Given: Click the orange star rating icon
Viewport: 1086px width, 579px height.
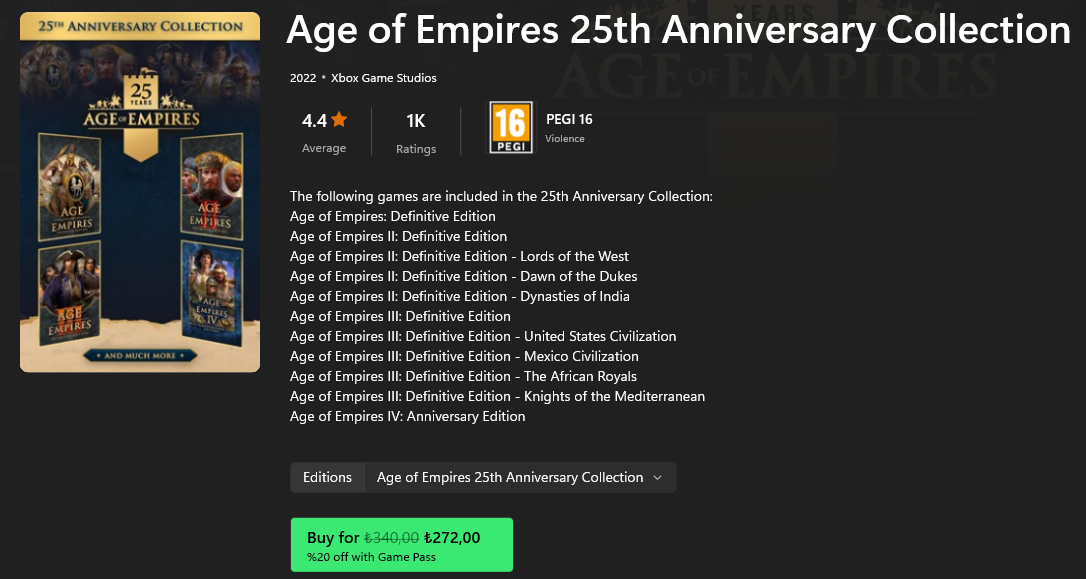Looking at the screenshot, I should pyautogui.click(x=339, y=120).
